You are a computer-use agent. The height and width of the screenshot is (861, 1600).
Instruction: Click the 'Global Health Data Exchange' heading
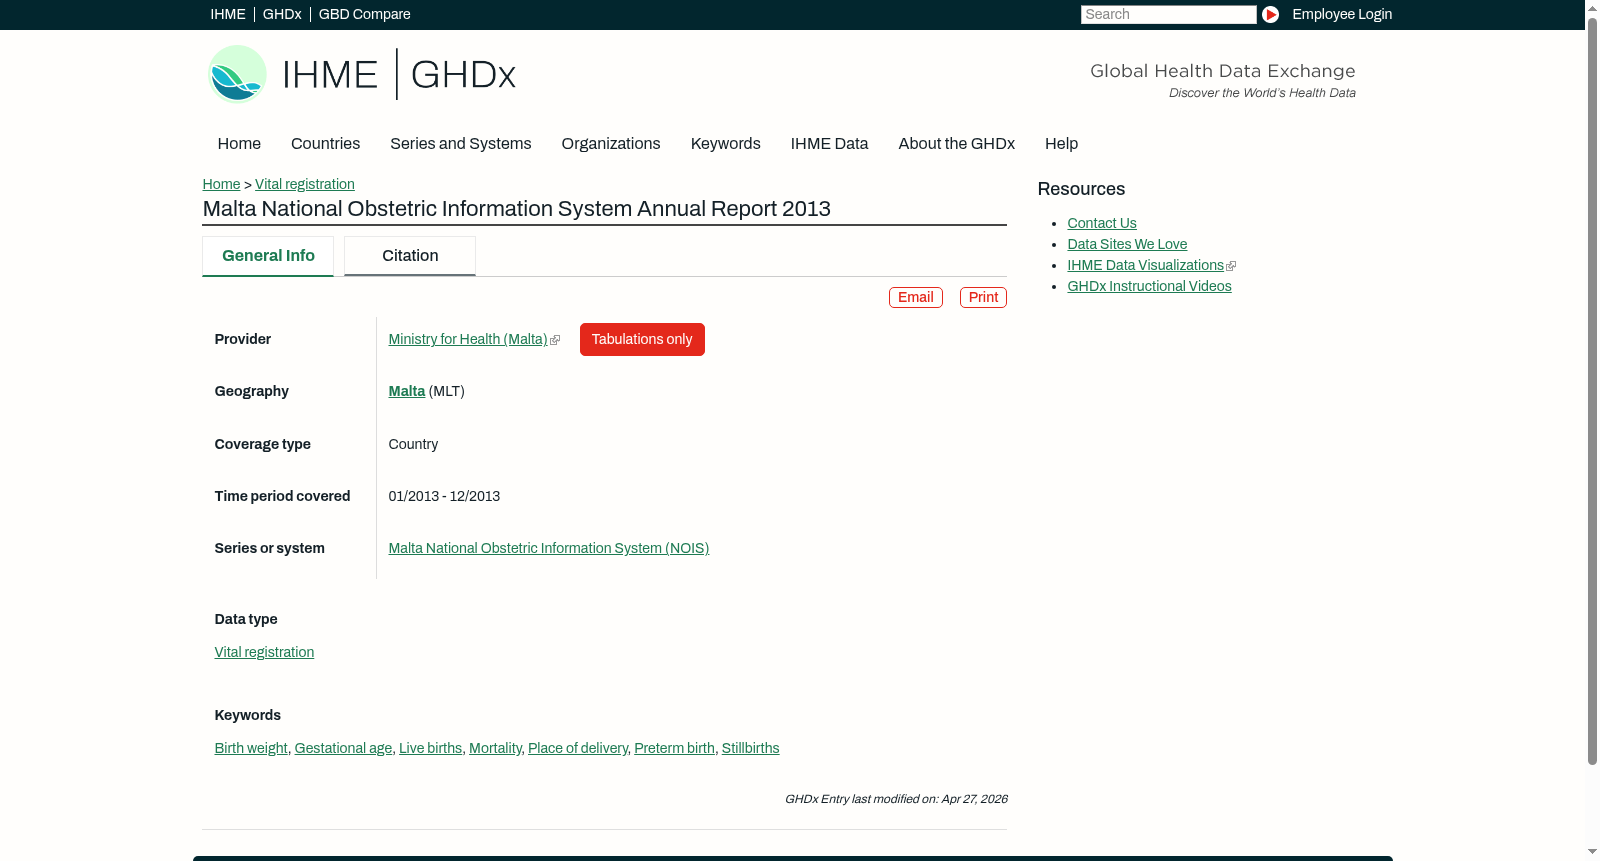[x=1223, y=71]
